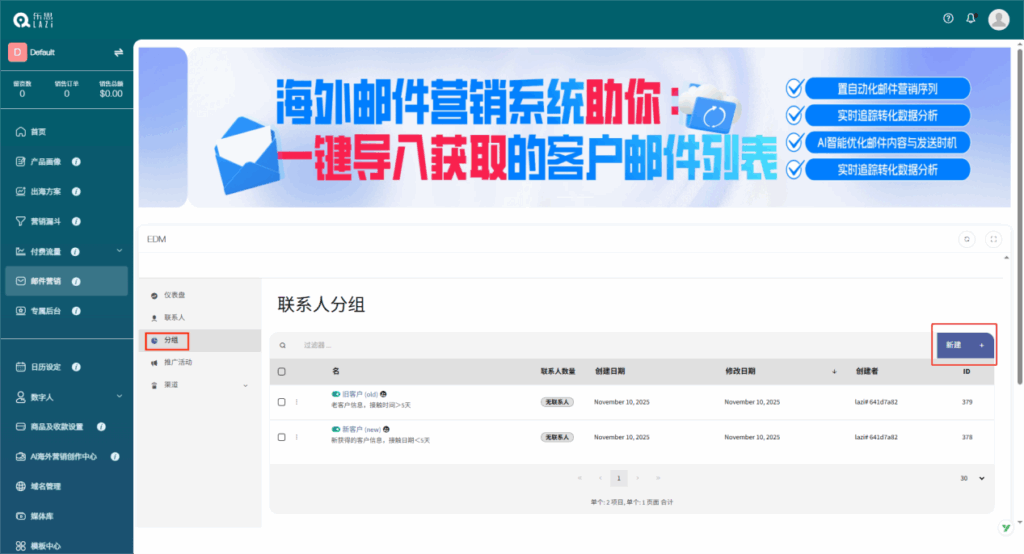Open the page size 30 dropdown

(x=972, y=478)
